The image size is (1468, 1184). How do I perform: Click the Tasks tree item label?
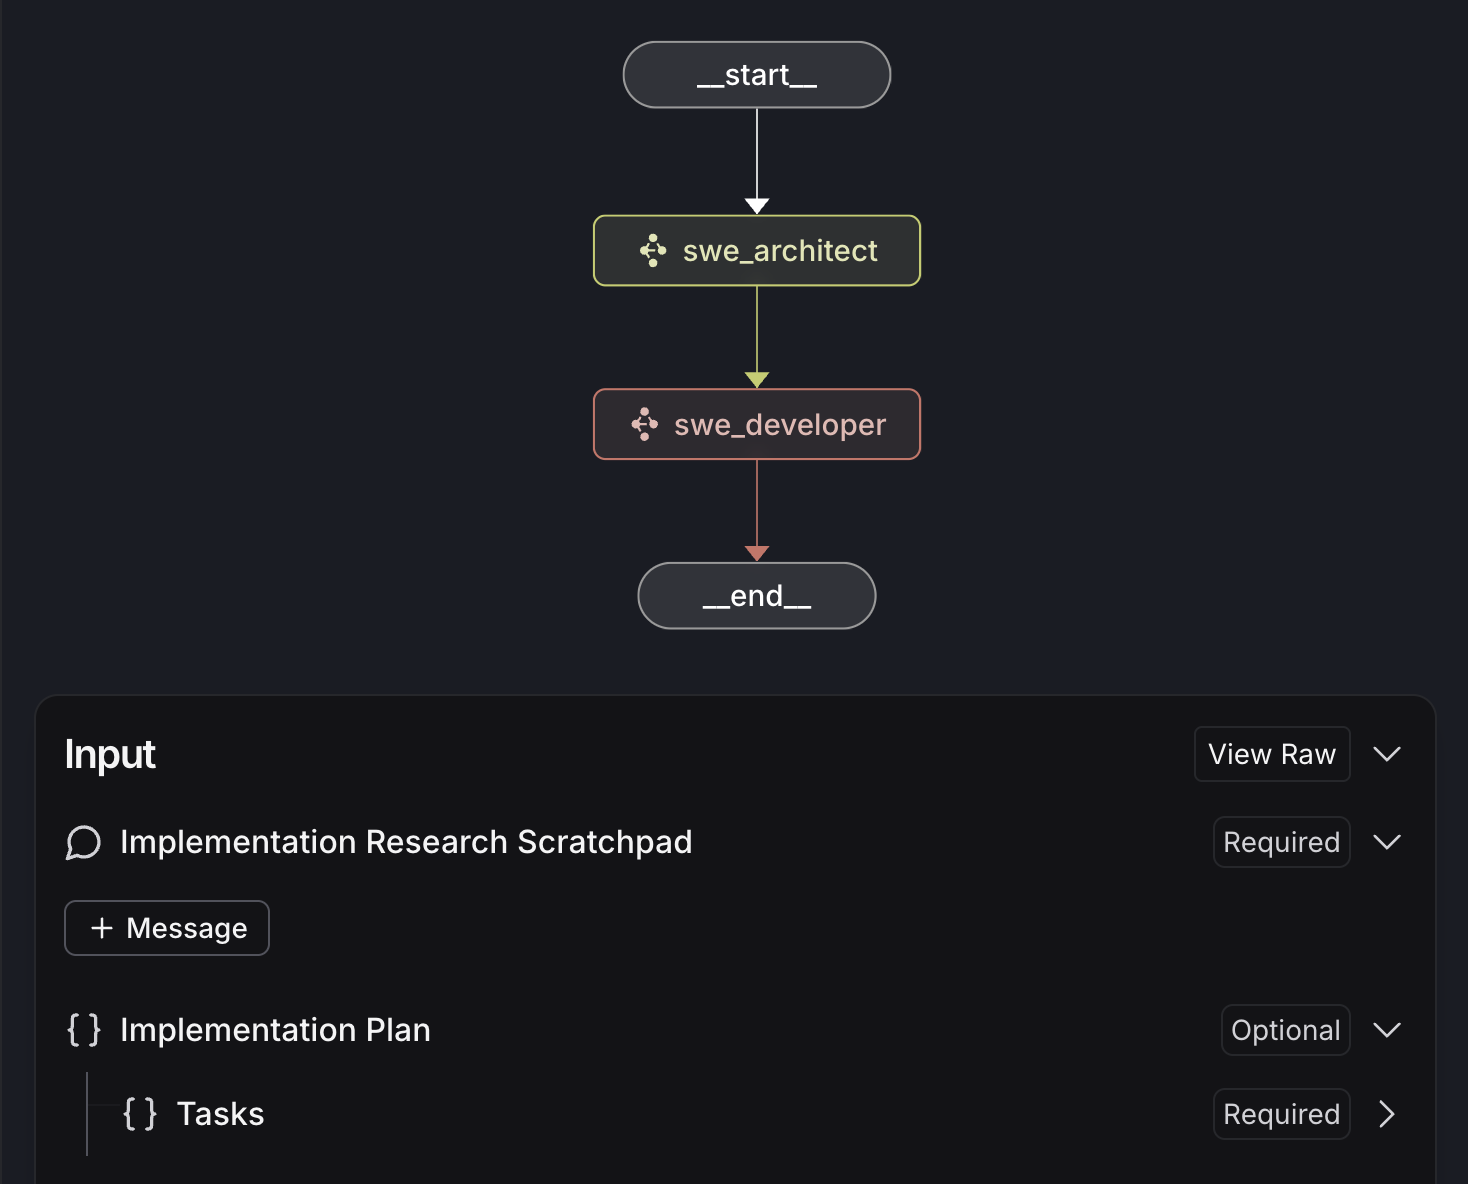pos(220,1114)
